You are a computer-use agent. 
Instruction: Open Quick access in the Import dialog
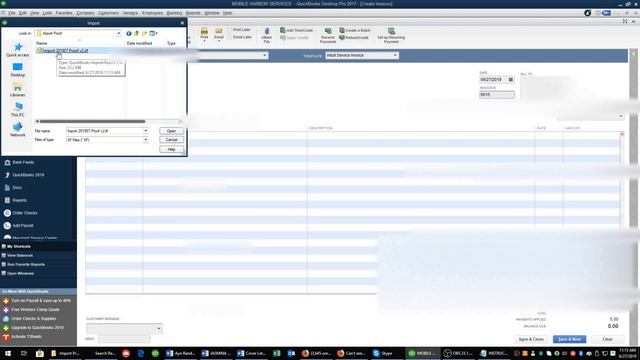pos(18,50)
